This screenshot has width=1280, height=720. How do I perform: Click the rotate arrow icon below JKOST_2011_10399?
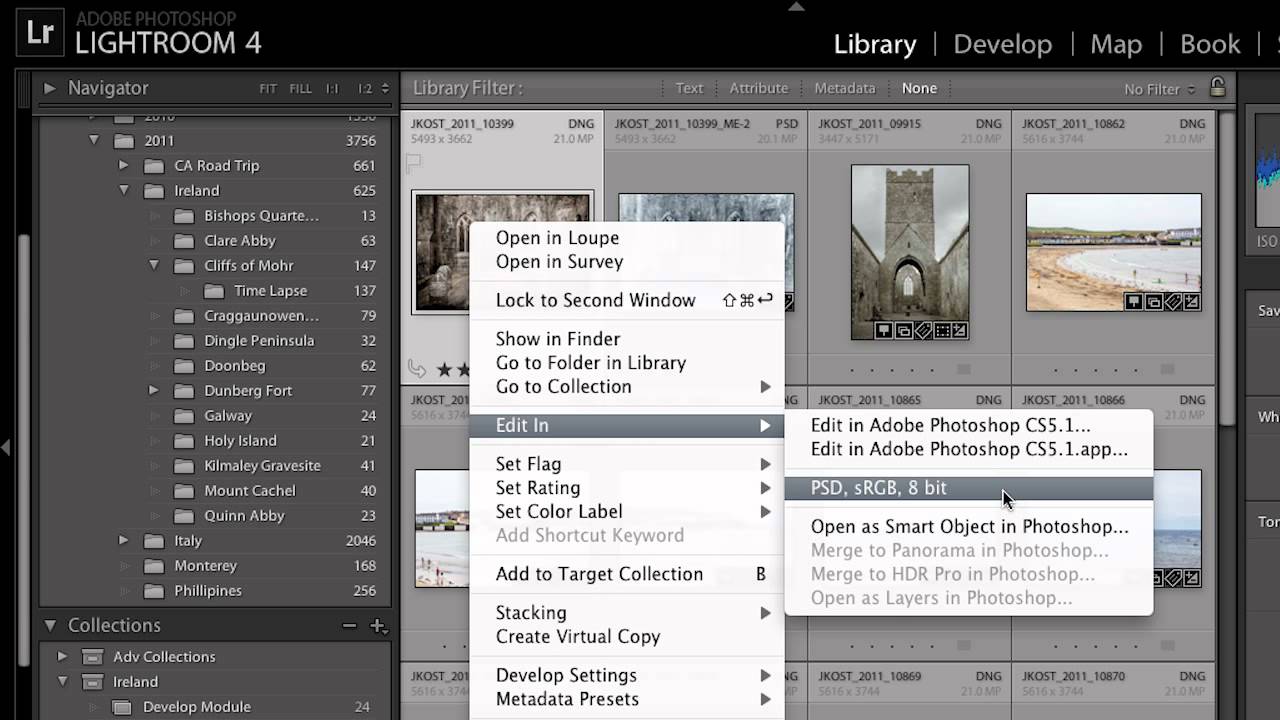(417, 369)
